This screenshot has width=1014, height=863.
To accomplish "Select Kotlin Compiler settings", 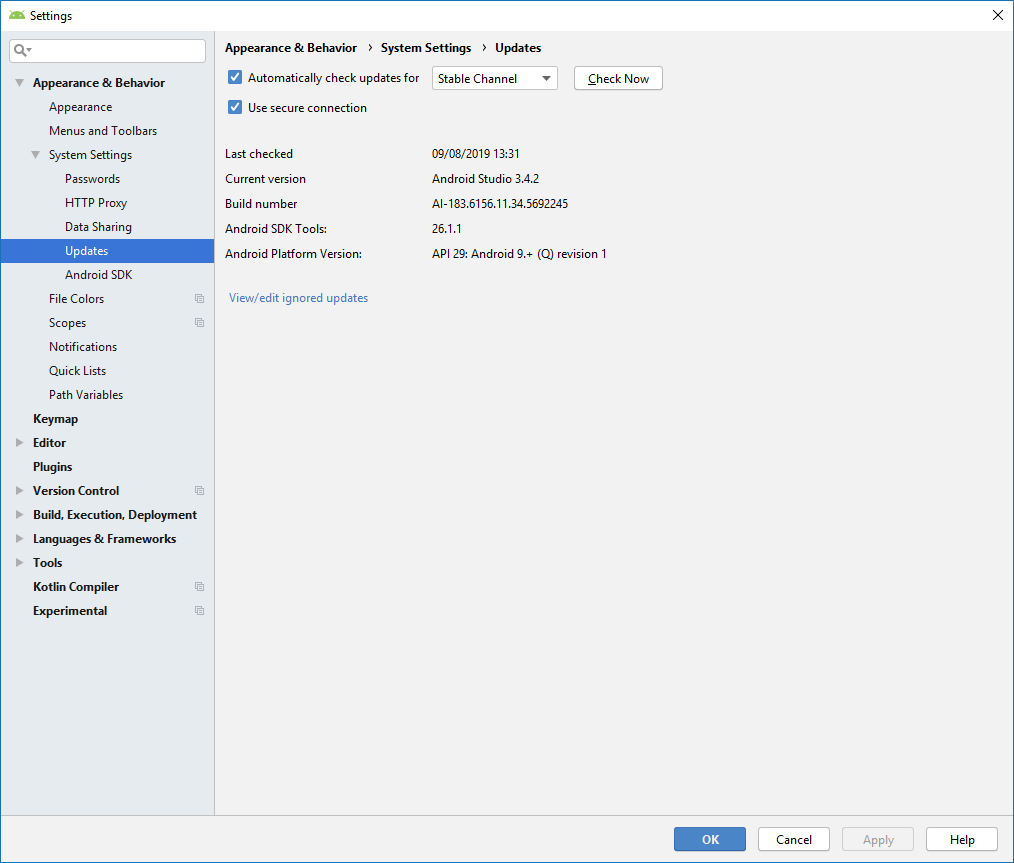I will pyautogui.click(x=76, y=586).
